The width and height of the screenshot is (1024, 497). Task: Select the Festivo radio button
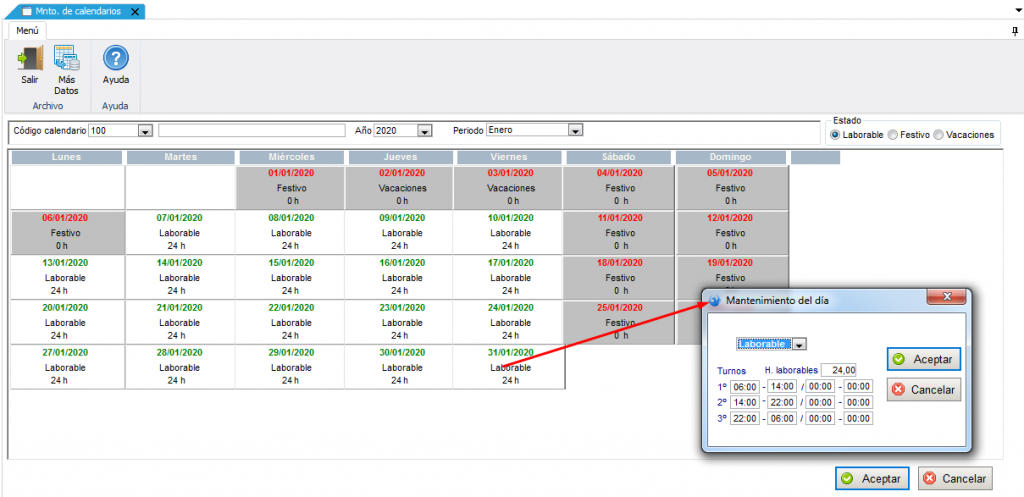[x=893, y=134]
